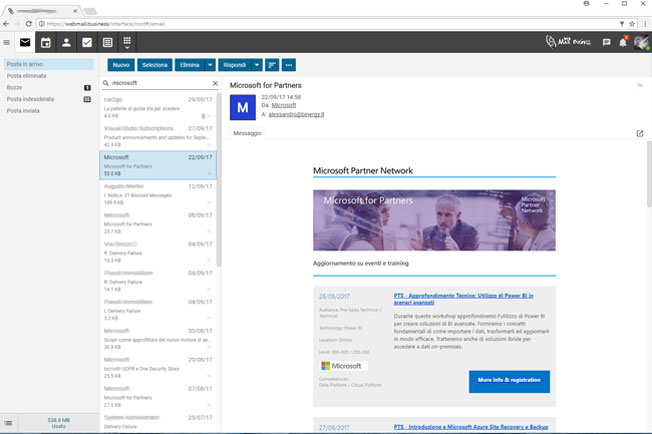Focus the search field containing microsoft
This screenshot has width=652, height=434.
point(160,83)
